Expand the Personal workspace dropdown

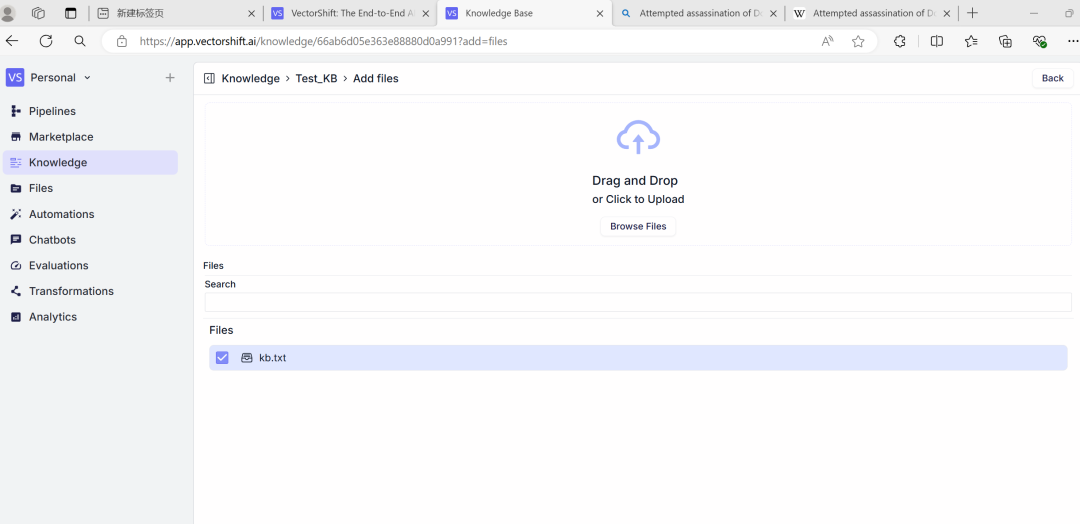(x=87, y=78)
